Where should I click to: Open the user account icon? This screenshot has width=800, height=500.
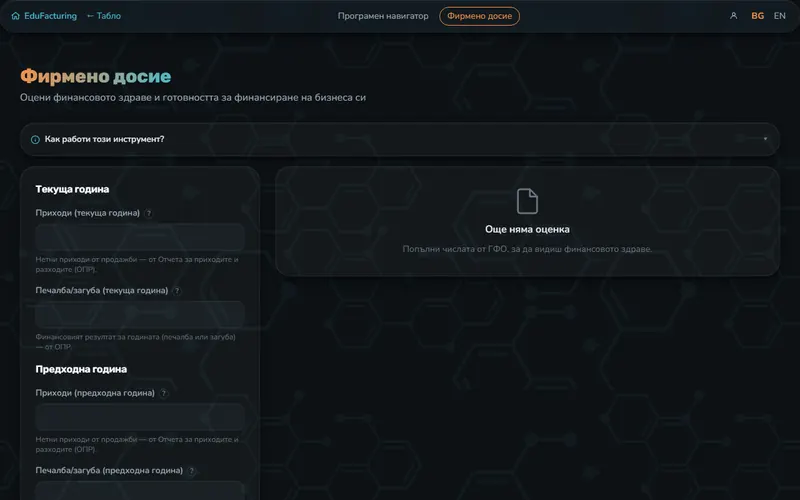(x=733, y=16)
